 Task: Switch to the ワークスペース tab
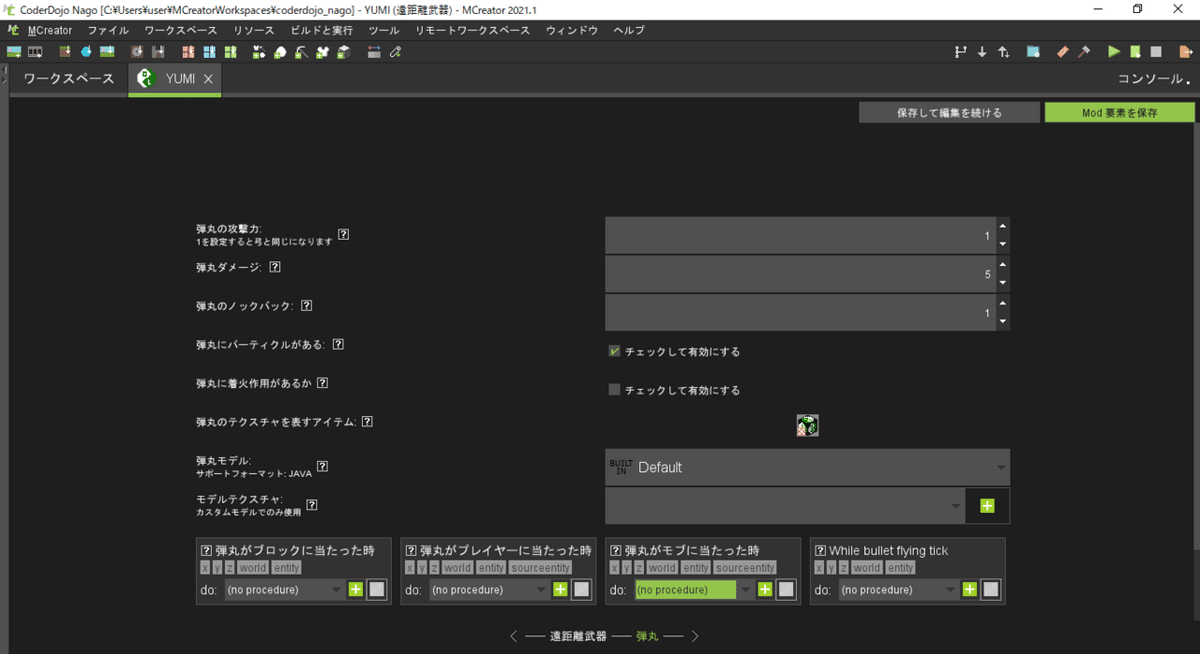click(66, 78)
